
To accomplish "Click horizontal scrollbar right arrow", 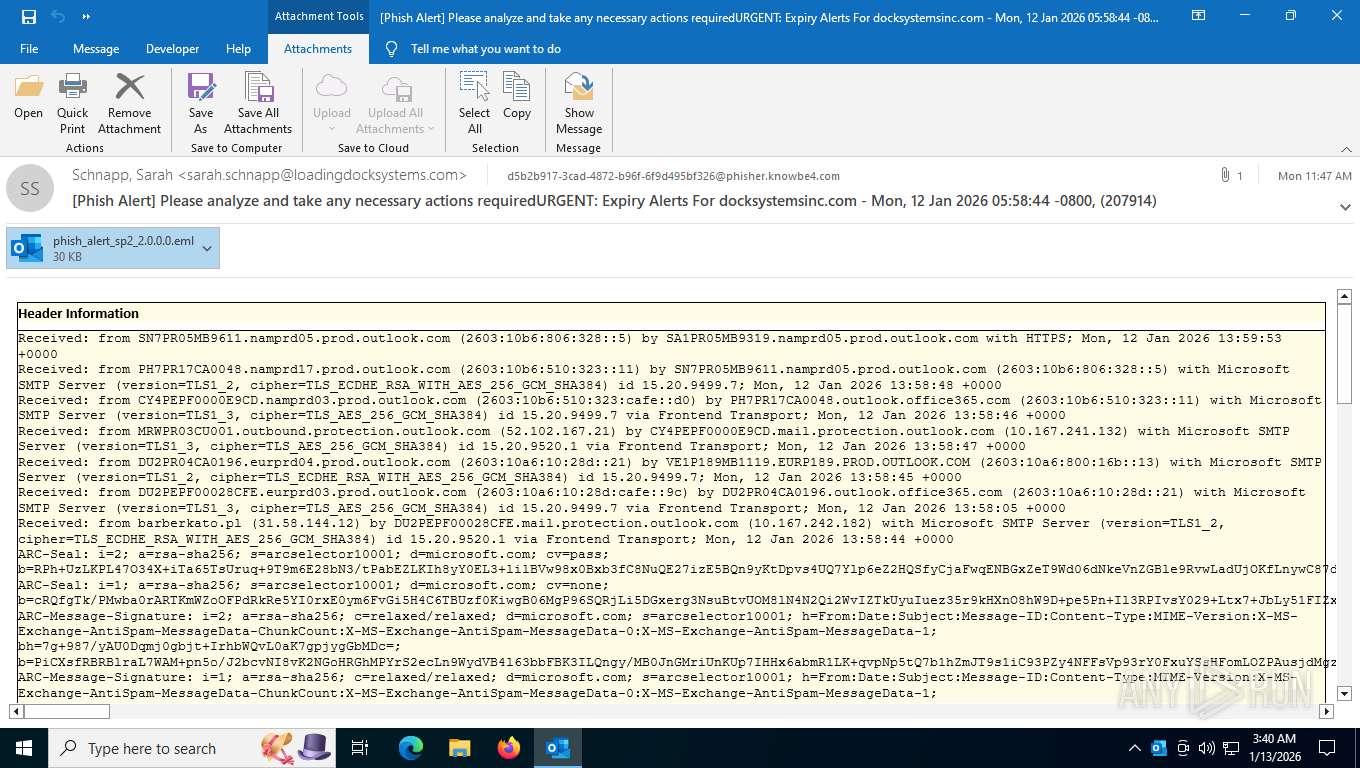I will point(1327,711).
